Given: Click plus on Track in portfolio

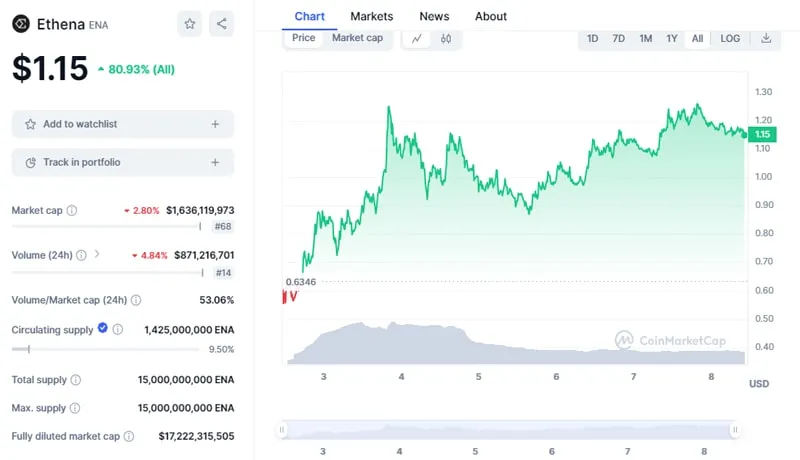Looking at the screenshot, I should 215,162.
